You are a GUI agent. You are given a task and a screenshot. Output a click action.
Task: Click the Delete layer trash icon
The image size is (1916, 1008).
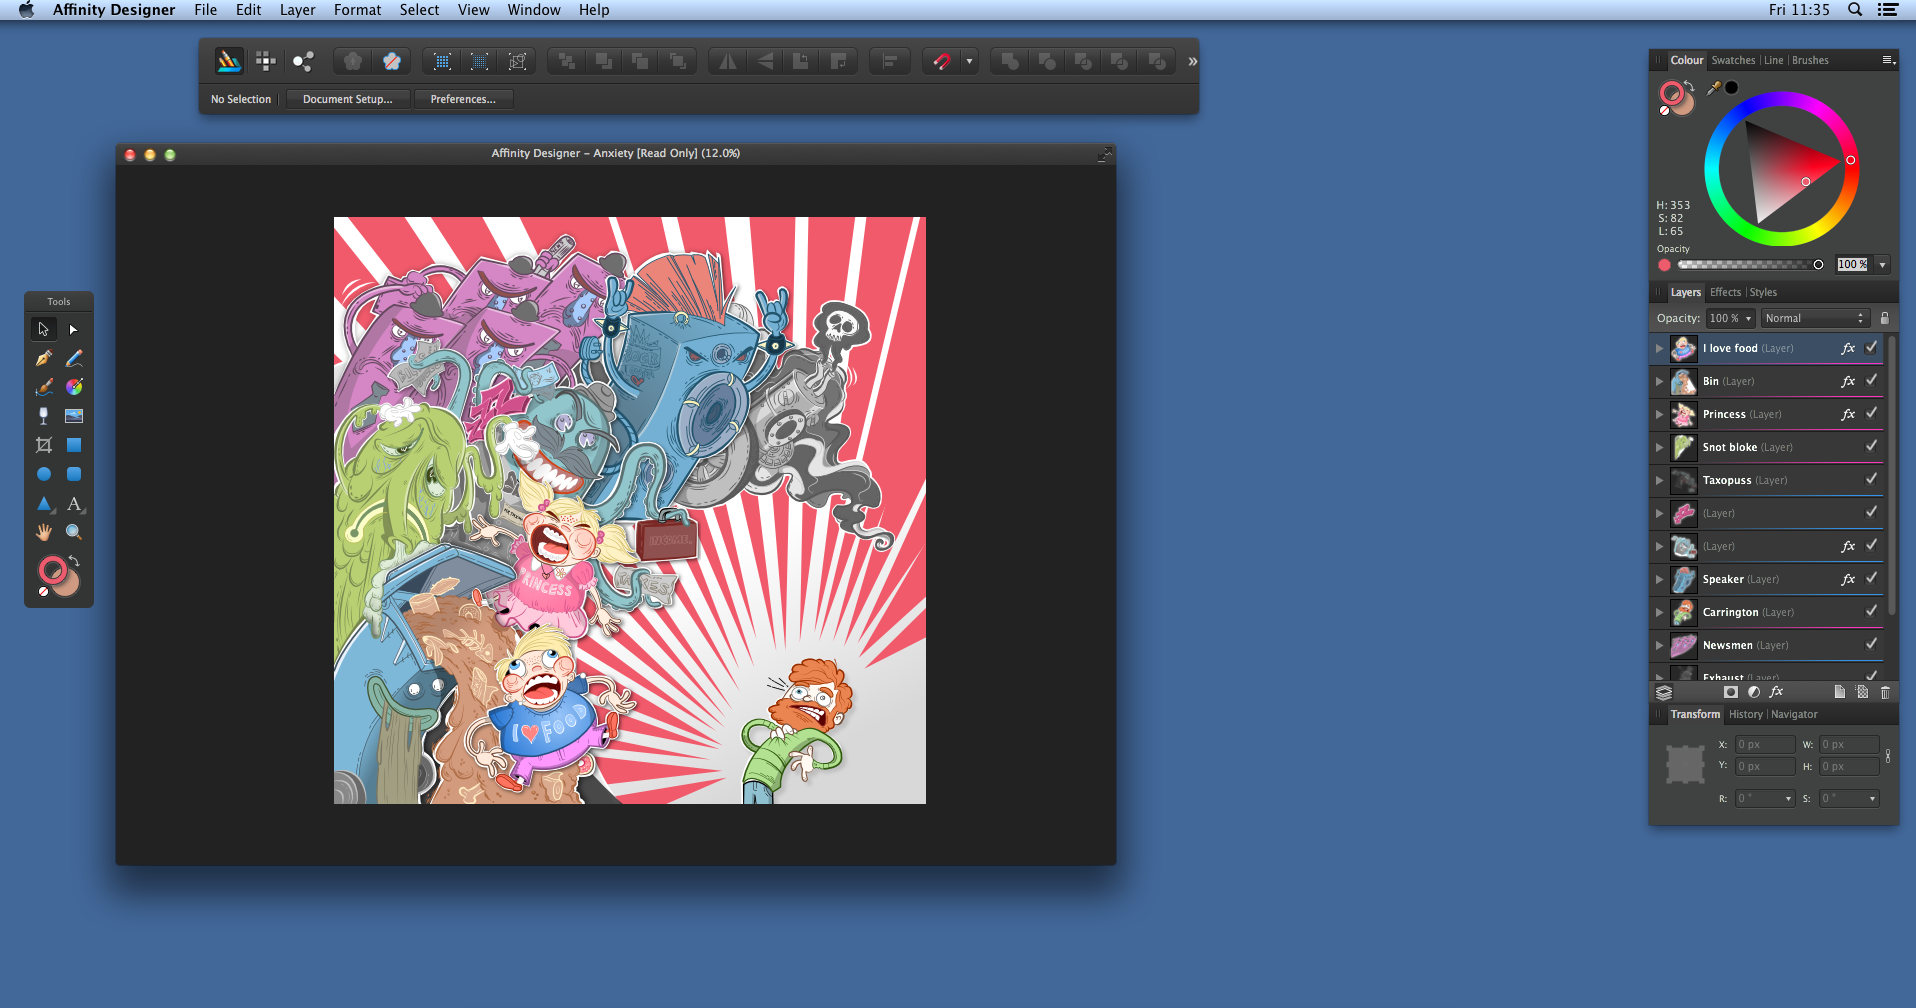coord(1885,692)
